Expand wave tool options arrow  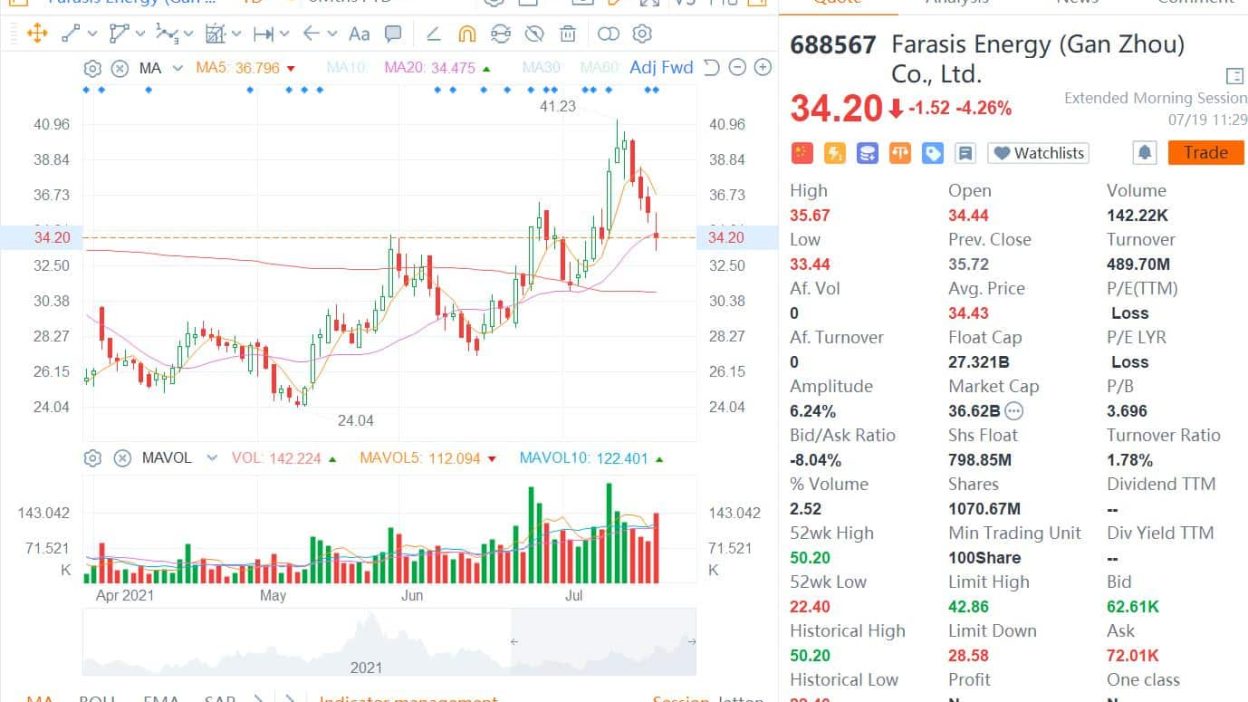pyautogui.click(x=188, y=34)
